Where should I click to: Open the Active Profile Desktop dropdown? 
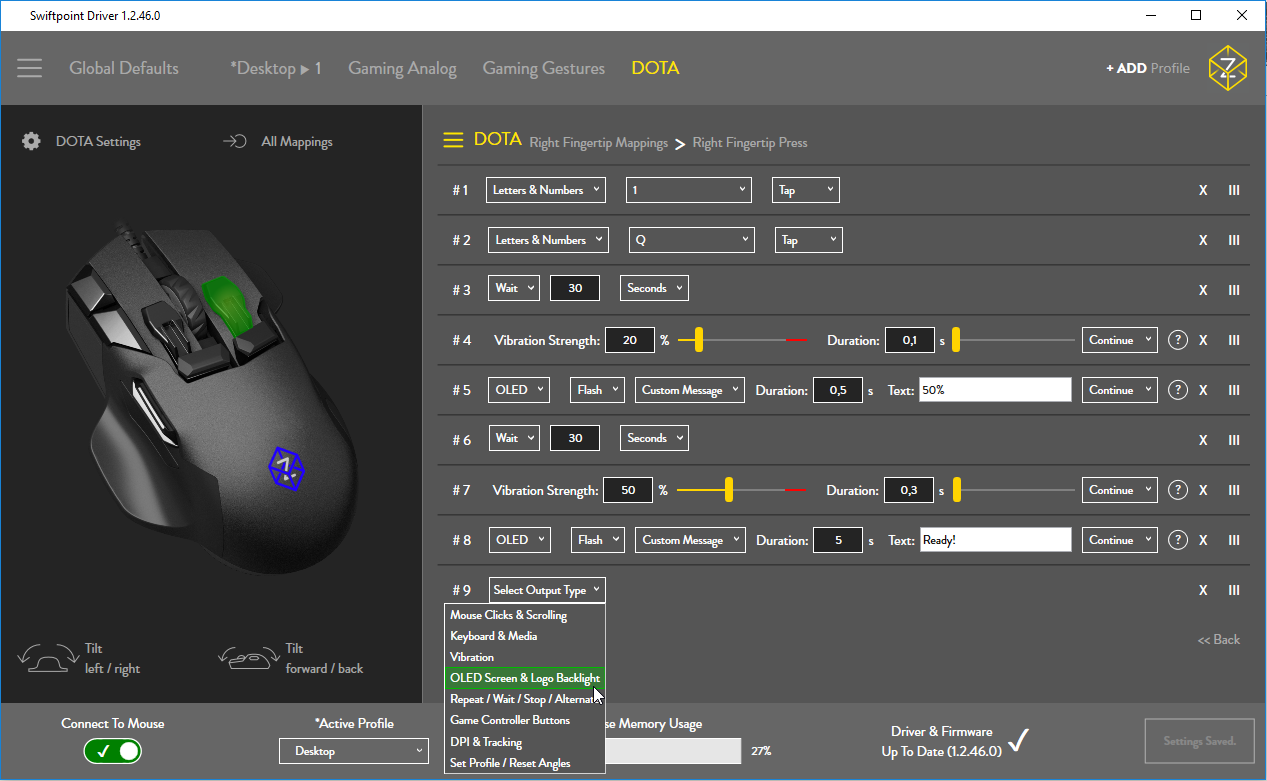point(354,751)
